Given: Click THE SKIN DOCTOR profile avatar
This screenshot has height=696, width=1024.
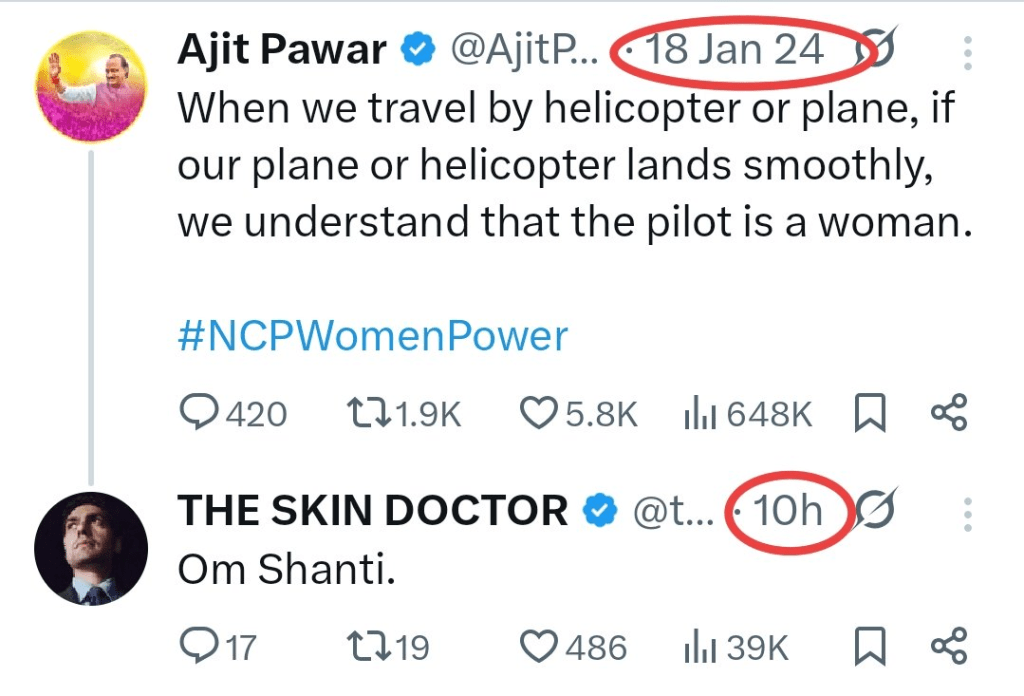Looking at the screenshot, I should (x=91, y=549).
